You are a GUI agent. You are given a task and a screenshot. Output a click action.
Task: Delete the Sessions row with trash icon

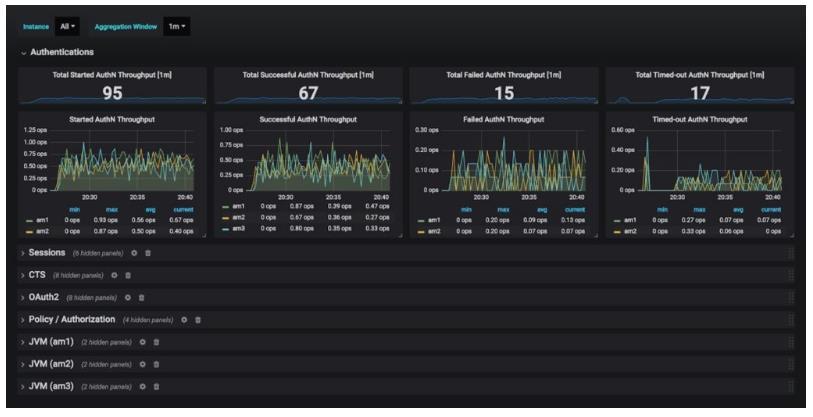148,253
